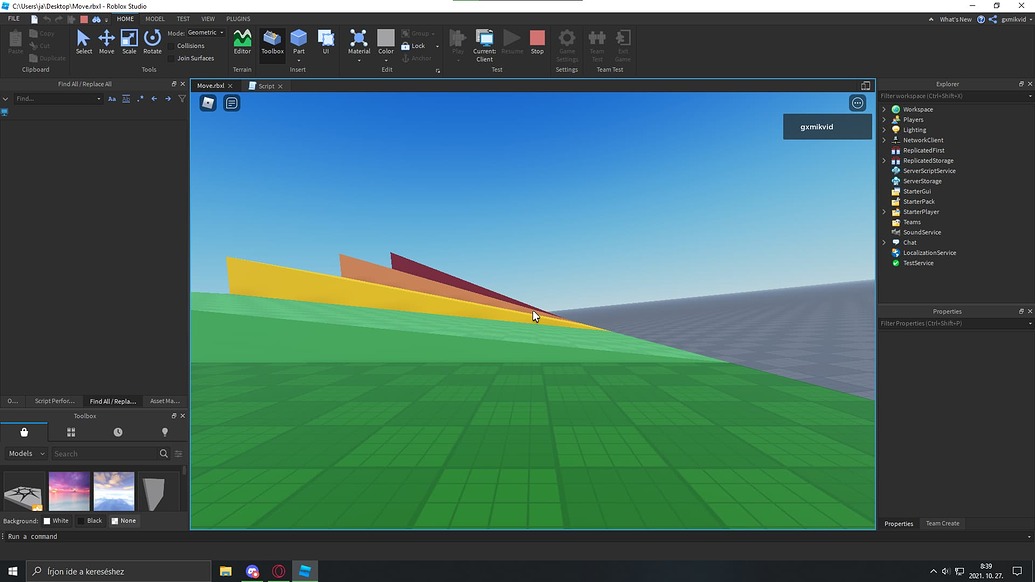This screenshot has width=1035, height=582.
Task: Enable the Collisions checkbox
Action: (x=171, y=46)
